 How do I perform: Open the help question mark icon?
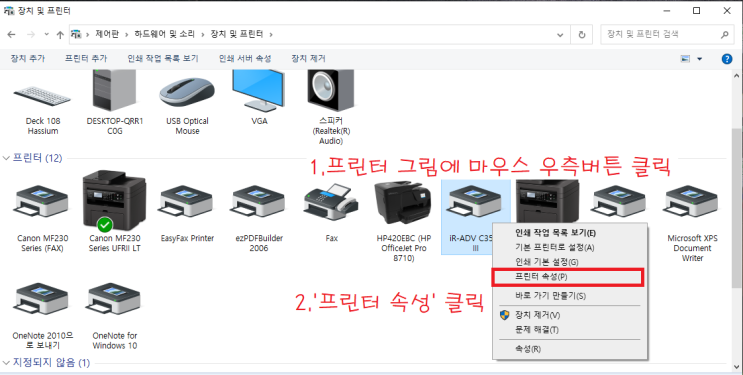coord(726,59)
